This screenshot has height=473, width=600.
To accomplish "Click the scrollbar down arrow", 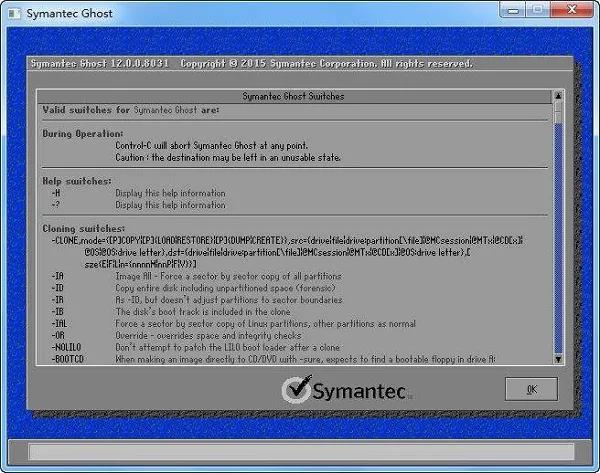I will click(557, 359).
